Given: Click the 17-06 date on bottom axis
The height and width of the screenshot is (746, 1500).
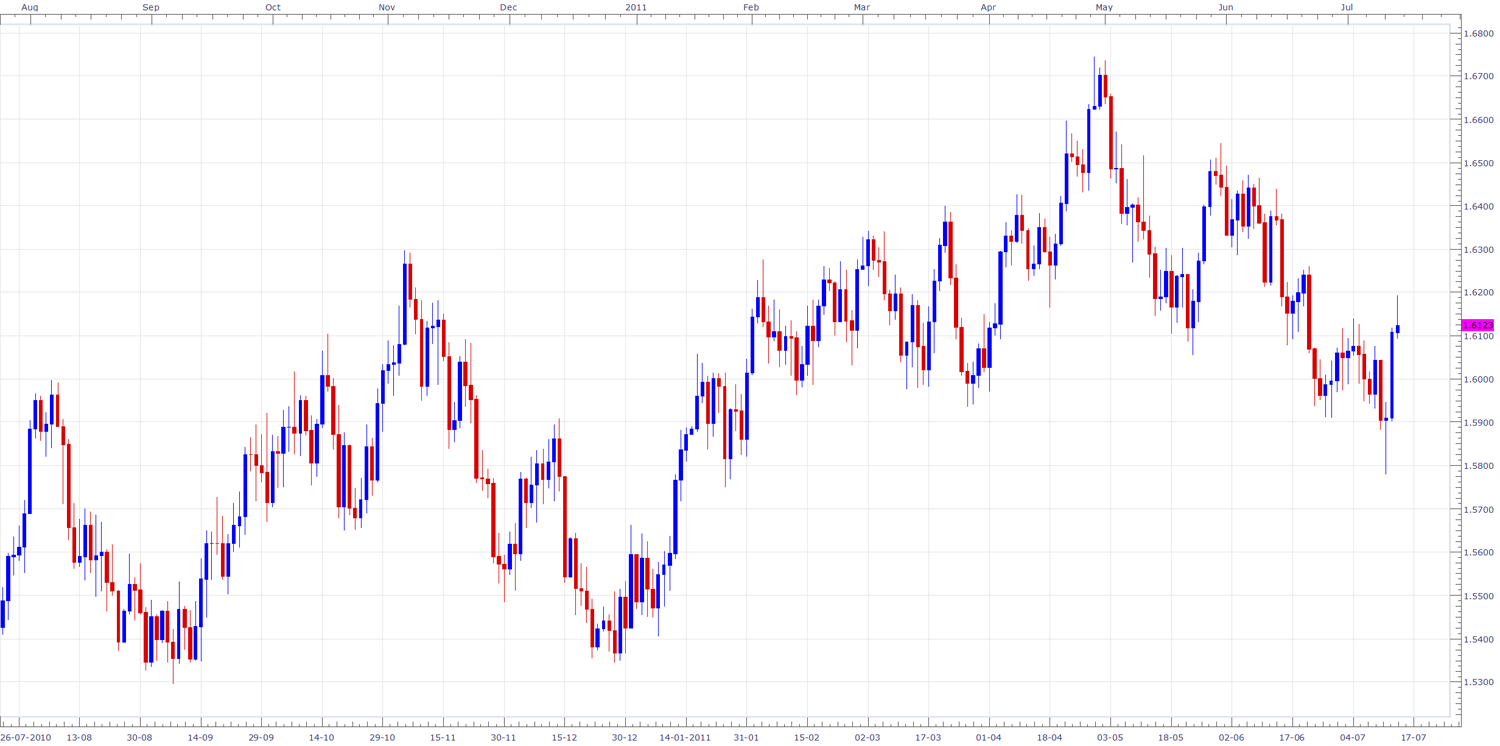Looking at the screenshot, I should click(1292, 738).
